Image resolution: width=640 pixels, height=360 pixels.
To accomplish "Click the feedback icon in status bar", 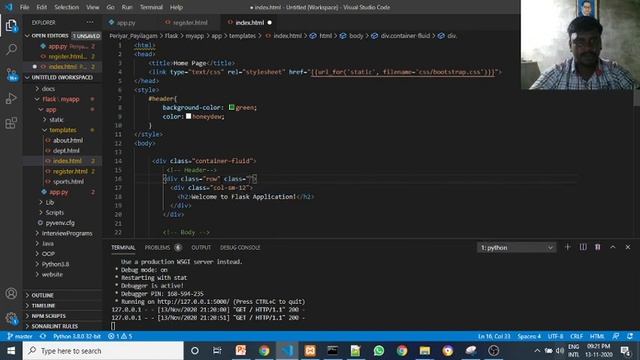I will click(616, 336).
